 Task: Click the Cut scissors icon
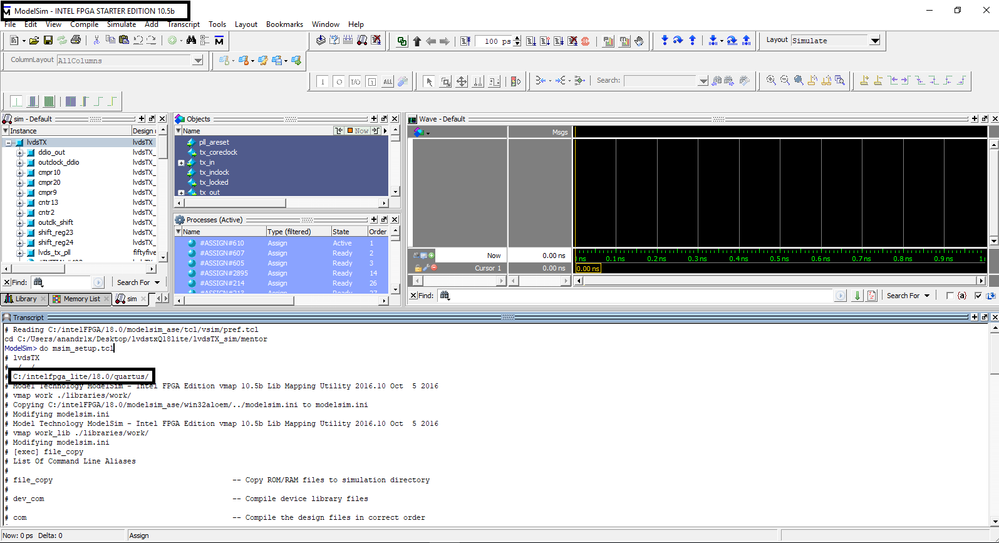pyautogui.click(x=97, y=40)
